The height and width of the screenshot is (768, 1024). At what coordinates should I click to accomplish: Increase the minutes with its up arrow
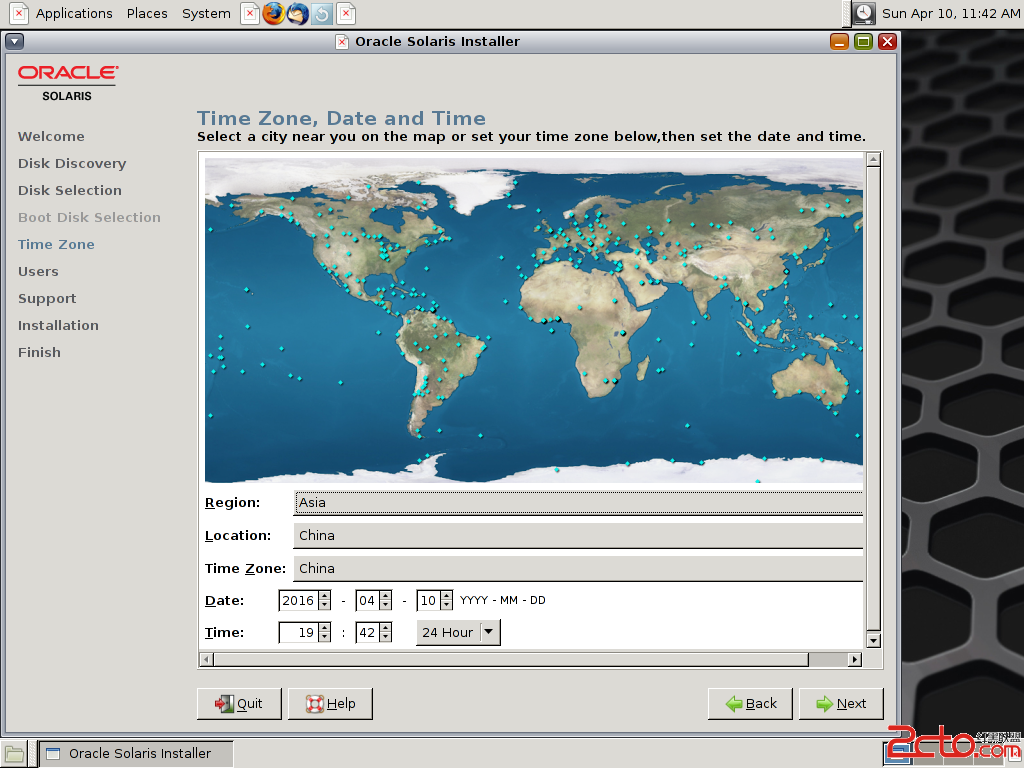point(385,628)
